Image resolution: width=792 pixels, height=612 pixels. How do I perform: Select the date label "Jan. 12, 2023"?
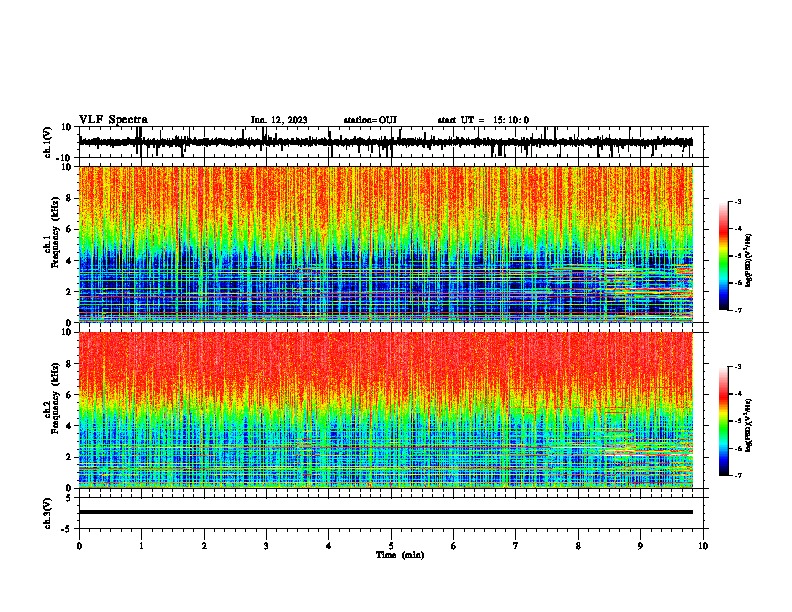279,120
